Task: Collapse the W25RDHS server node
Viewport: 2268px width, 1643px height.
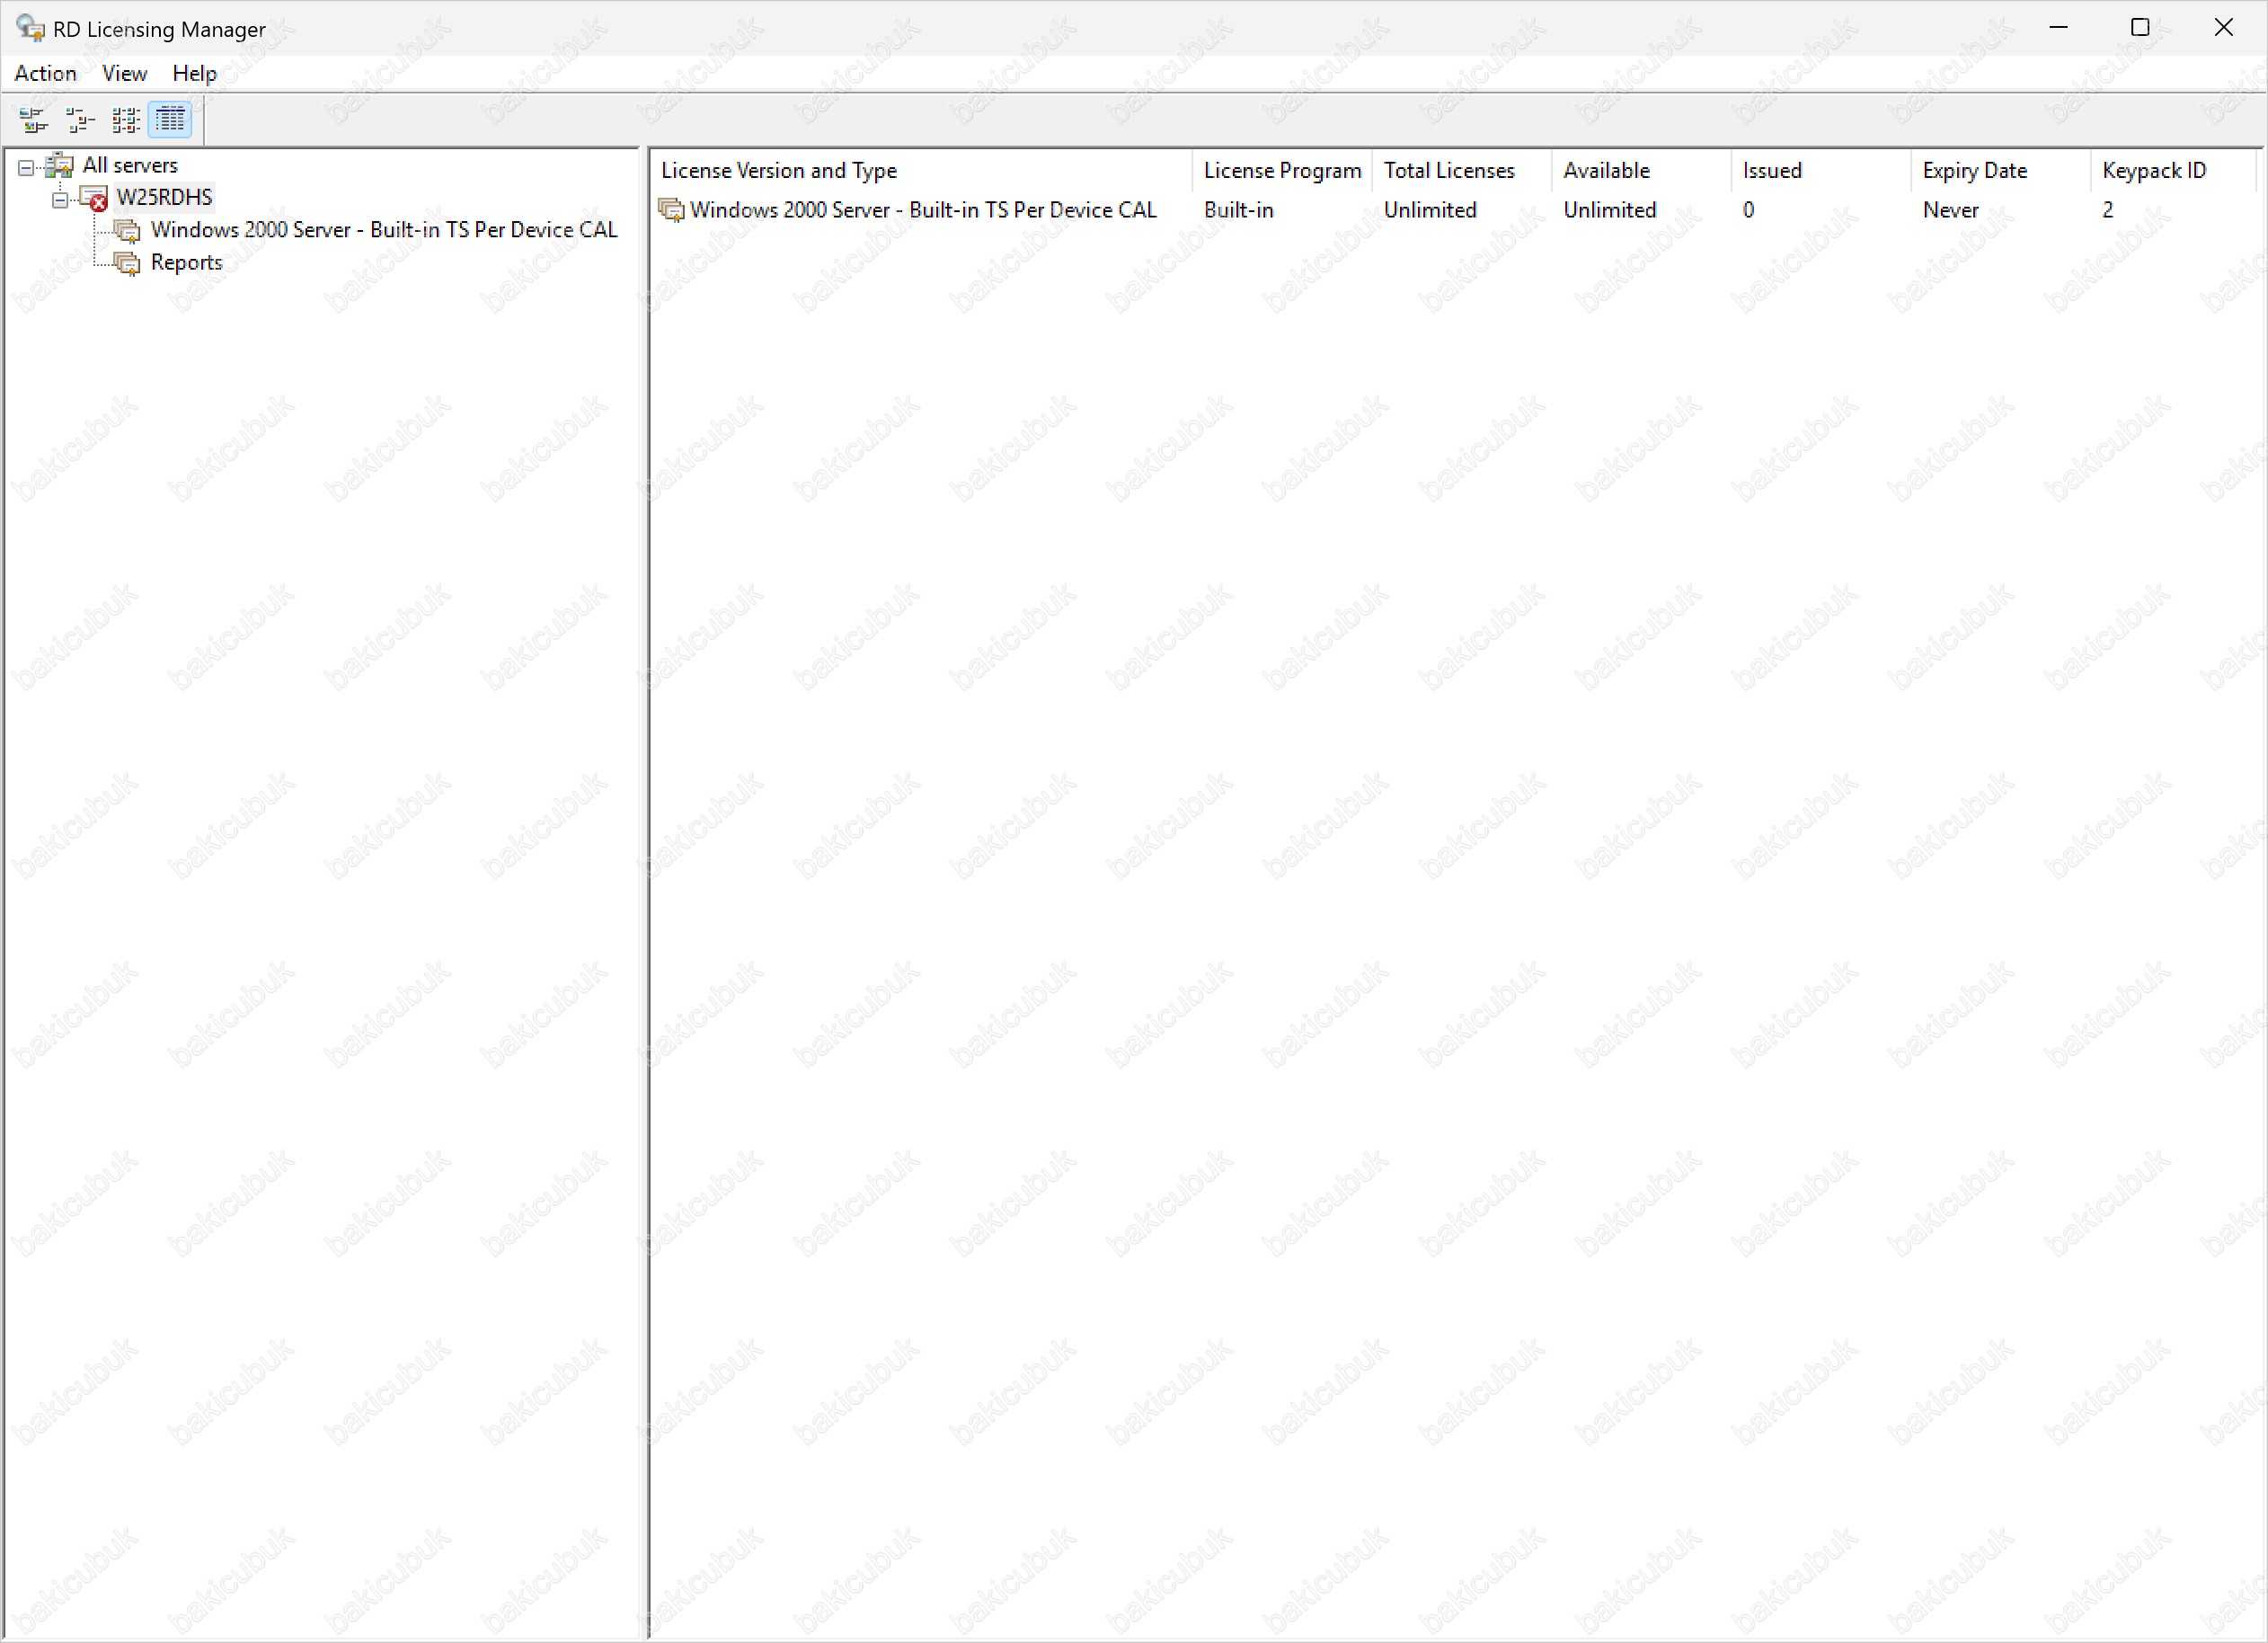Action: [x=60, y=200]
